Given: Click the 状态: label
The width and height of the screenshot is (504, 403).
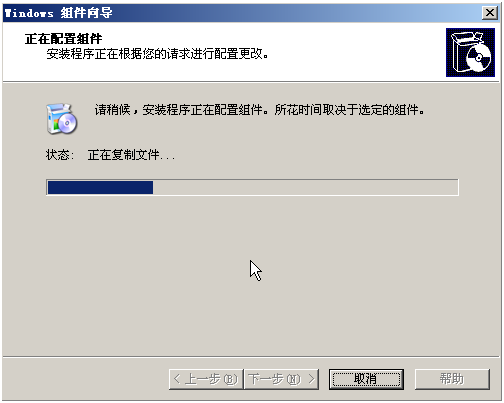Looking at the screenshot, I should (x=60, y=155).
